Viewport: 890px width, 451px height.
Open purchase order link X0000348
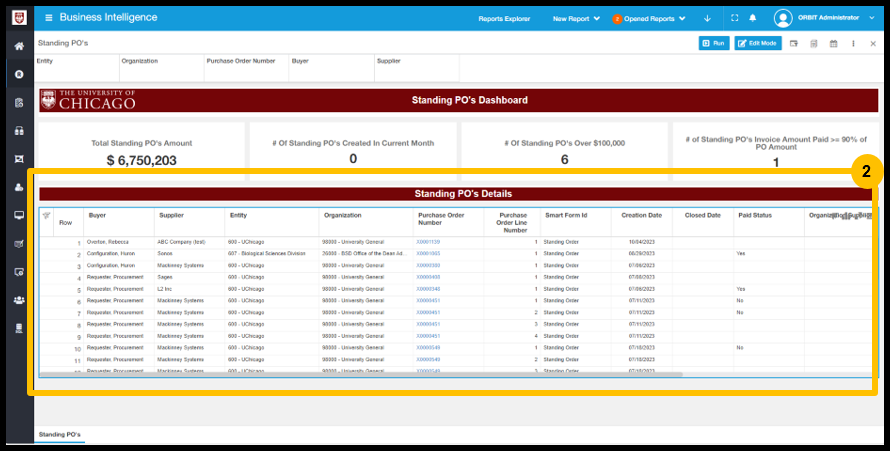(x=428, y=289)
